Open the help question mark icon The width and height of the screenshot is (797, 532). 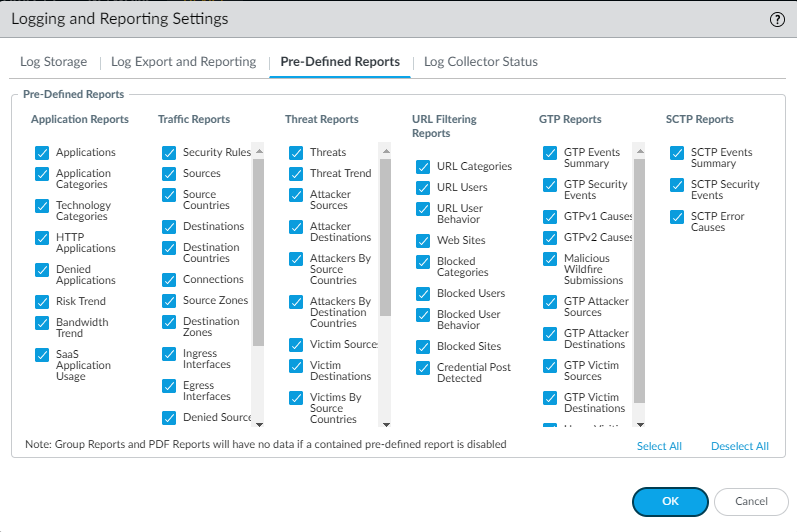coord(777,19)
